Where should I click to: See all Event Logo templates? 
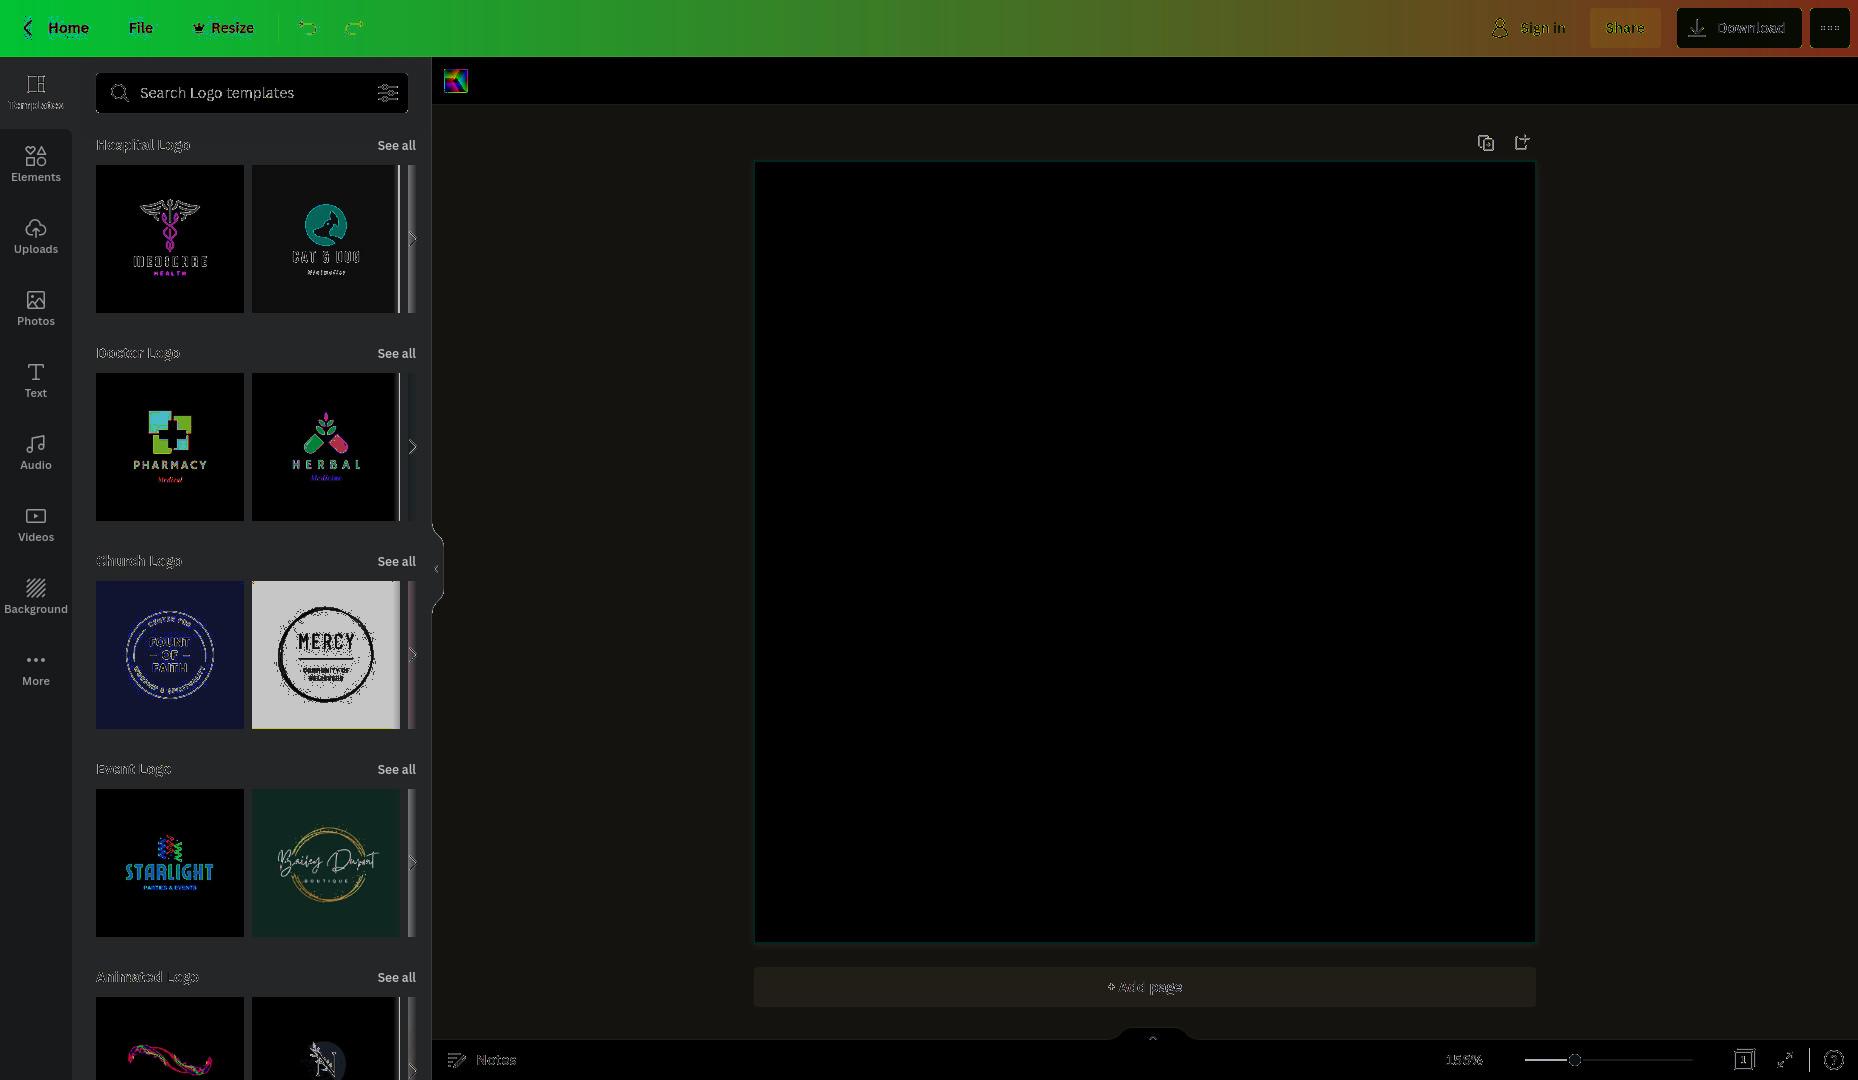396,769
